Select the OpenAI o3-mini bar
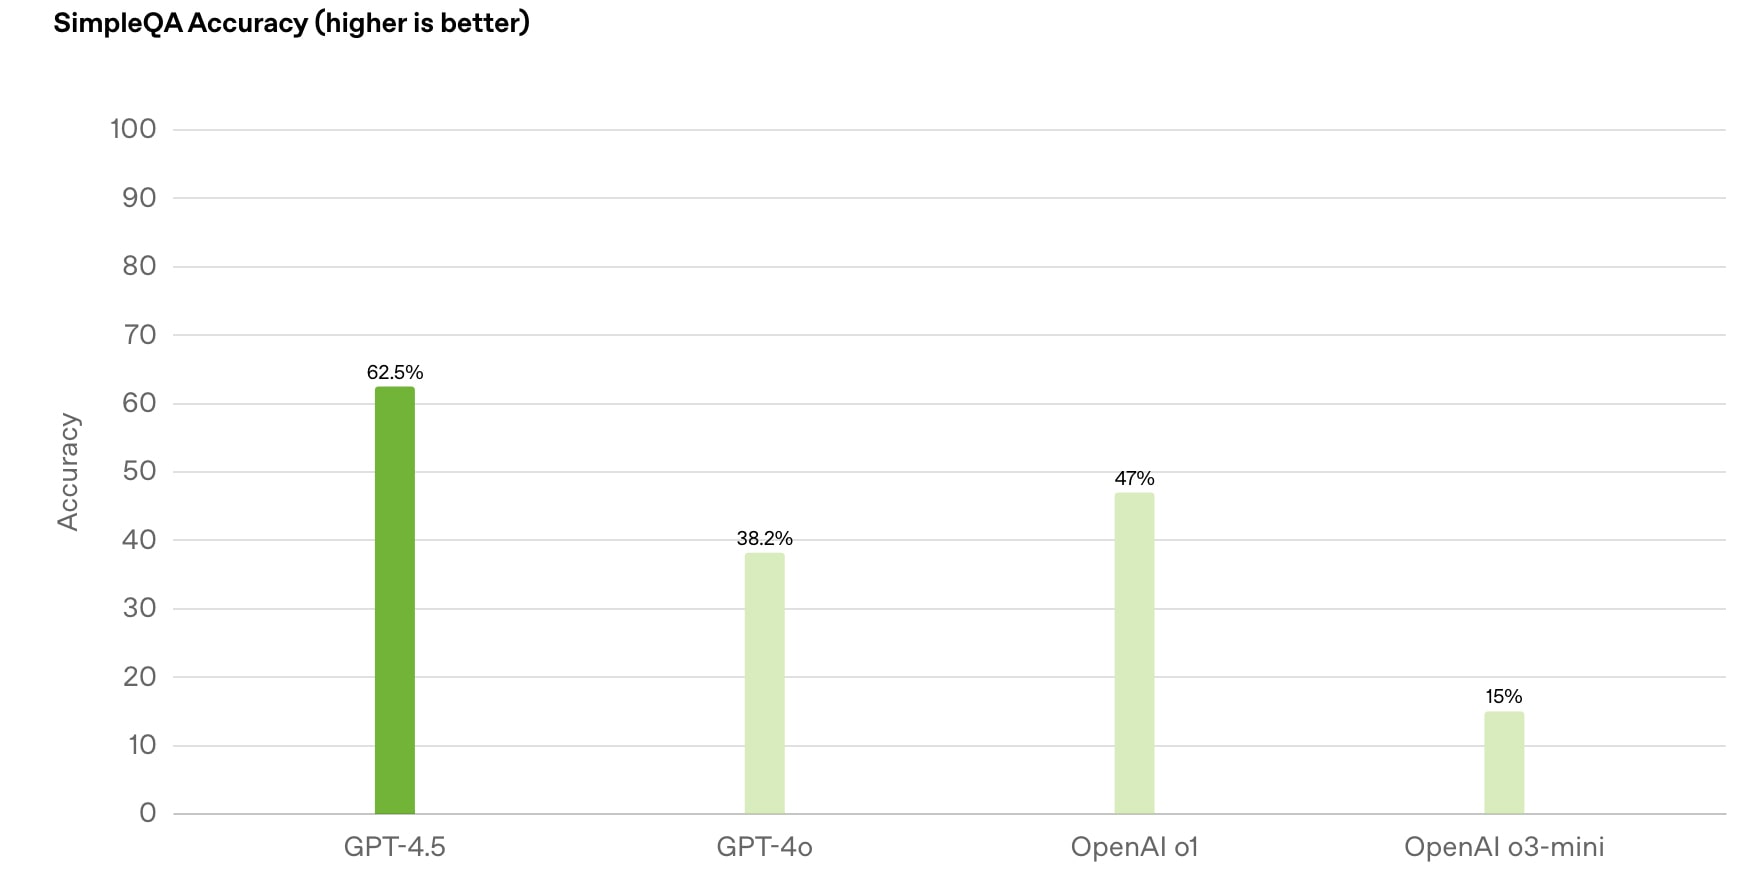The height and width of the screenshot is (878, 1756). 1504,763
